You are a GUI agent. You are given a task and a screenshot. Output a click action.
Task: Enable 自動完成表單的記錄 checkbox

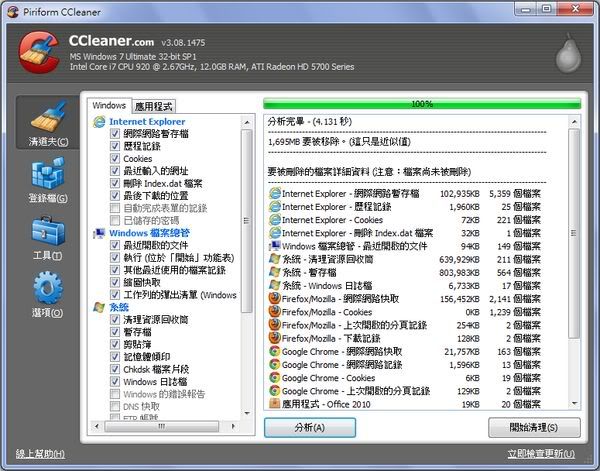coord(114,208)
